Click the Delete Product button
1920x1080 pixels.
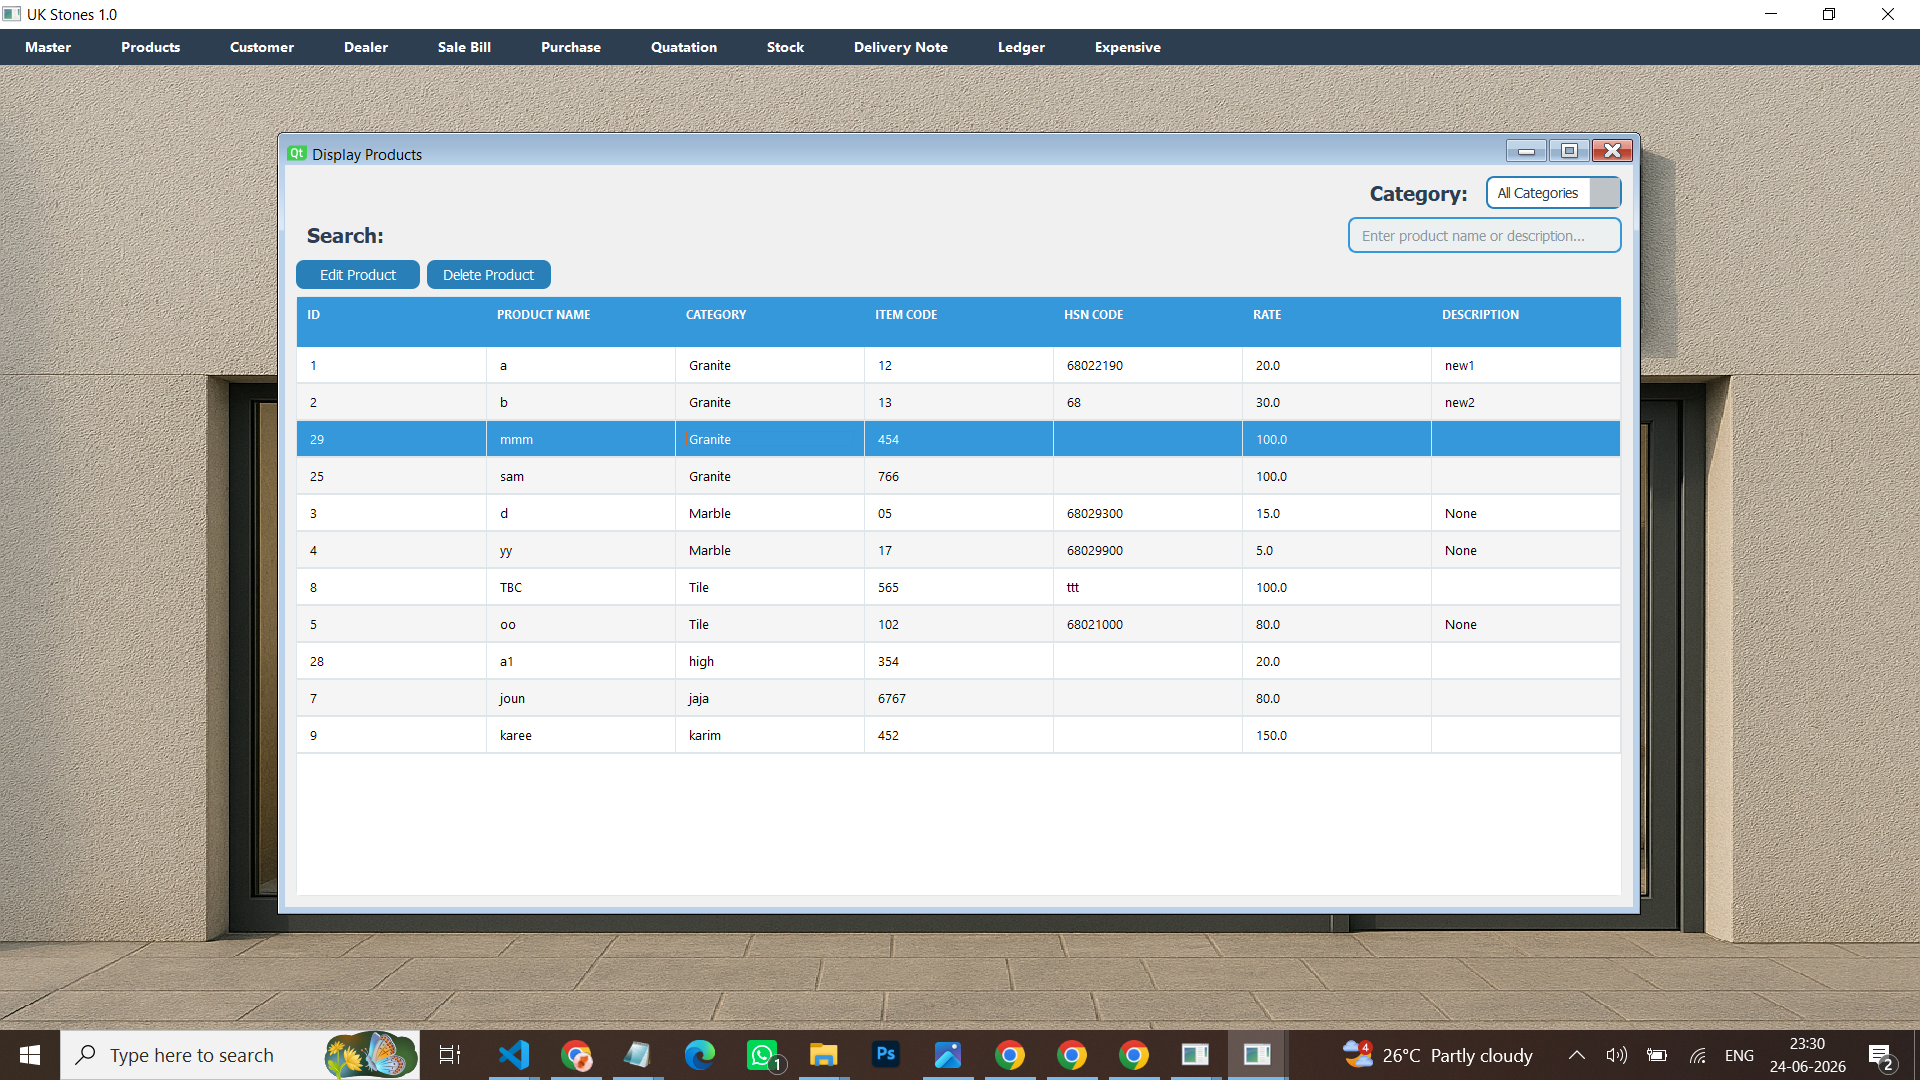[x=489, y=275]
